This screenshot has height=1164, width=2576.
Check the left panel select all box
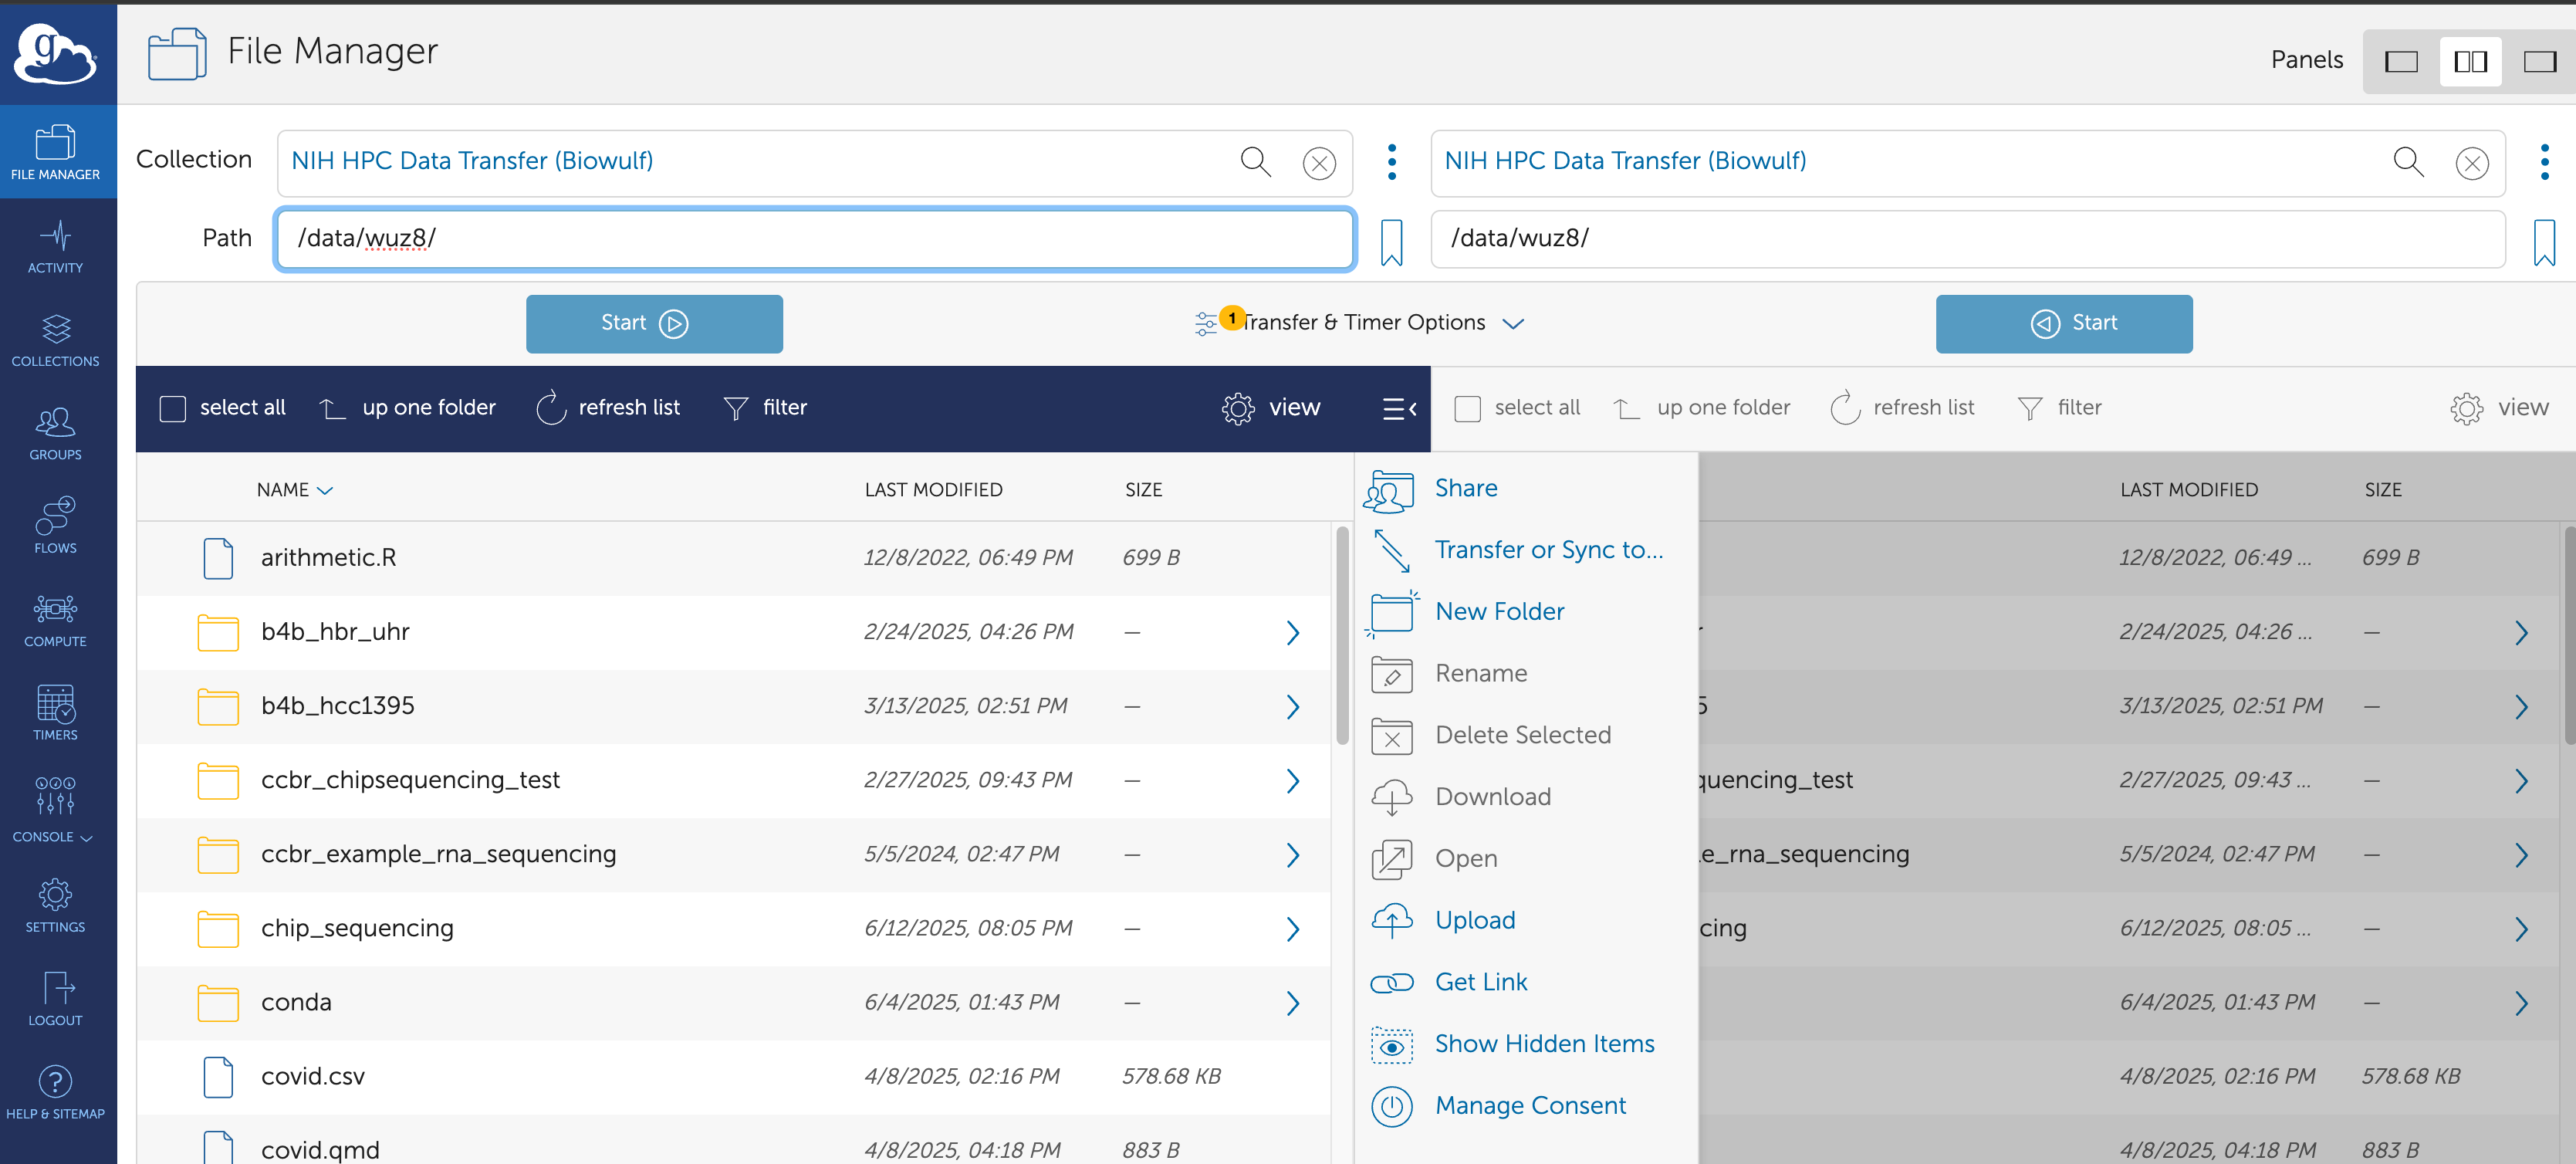173,408
